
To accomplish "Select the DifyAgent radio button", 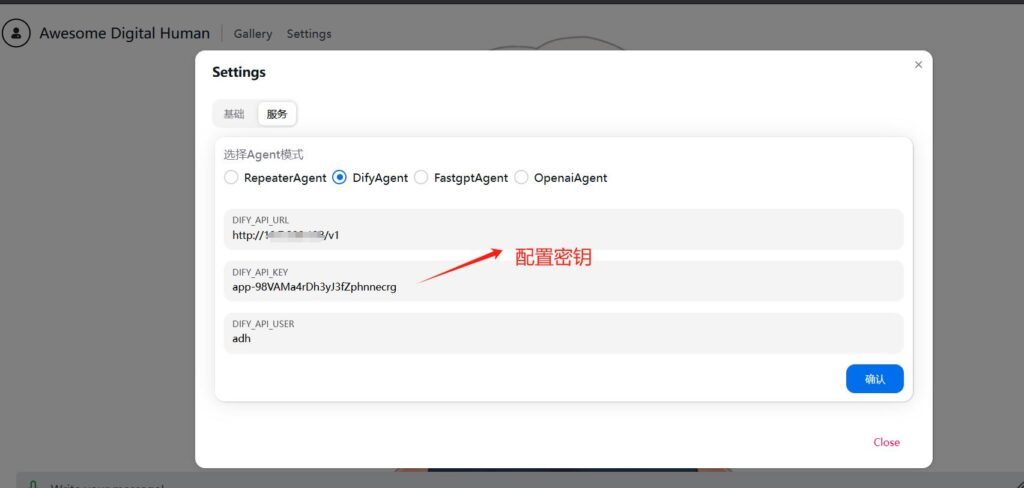I will [x=340, y=178].
